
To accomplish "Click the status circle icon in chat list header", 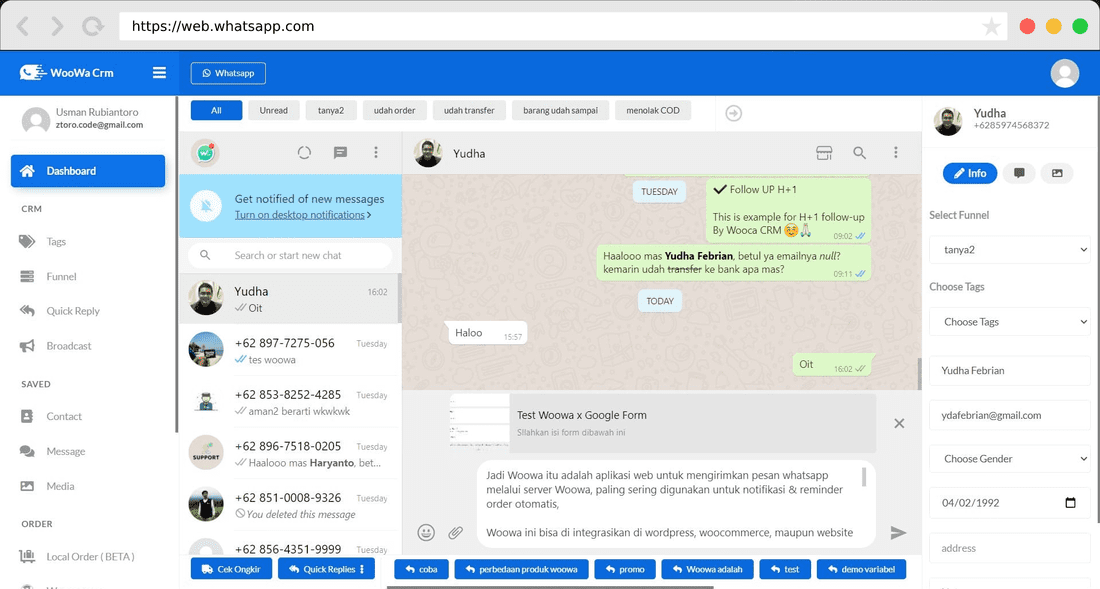I will point(304,152).
